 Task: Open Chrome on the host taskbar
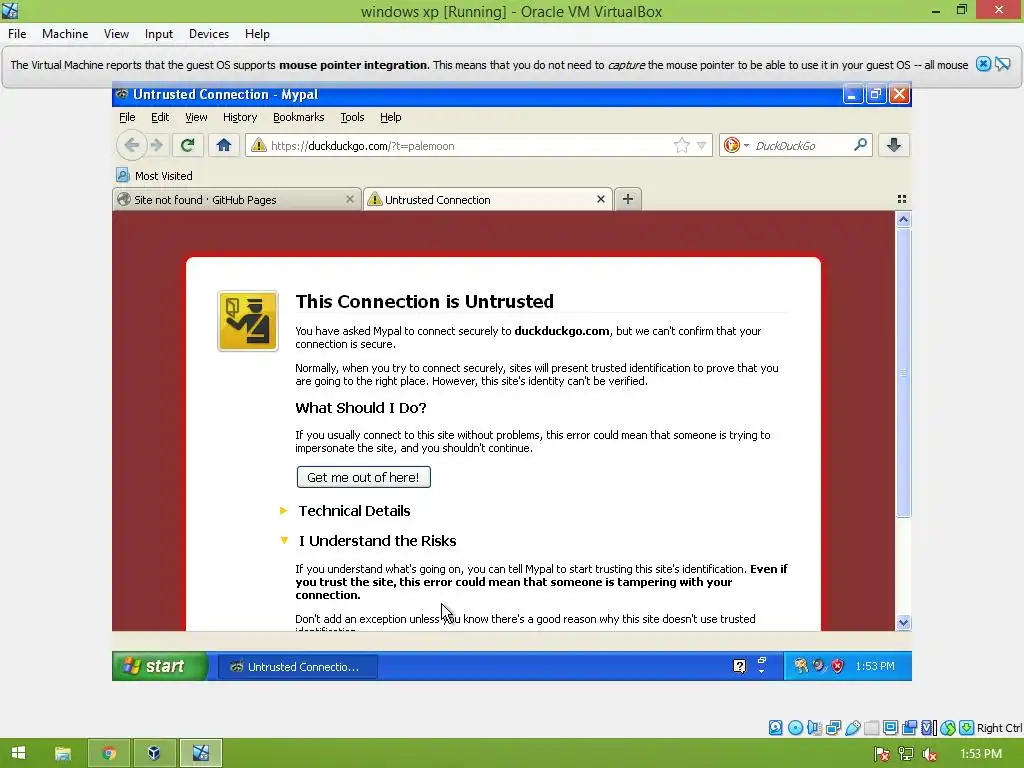pos(109,753)
